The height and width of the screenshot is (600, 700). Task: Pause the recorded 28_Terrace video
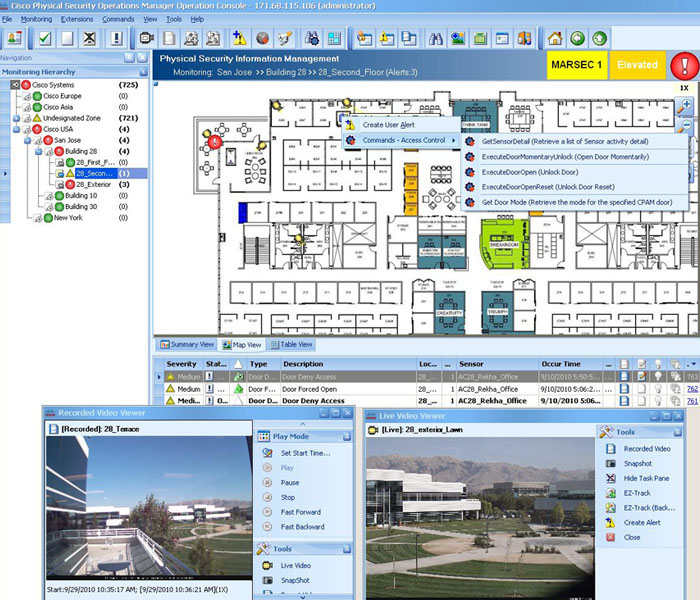pos(290,483)
